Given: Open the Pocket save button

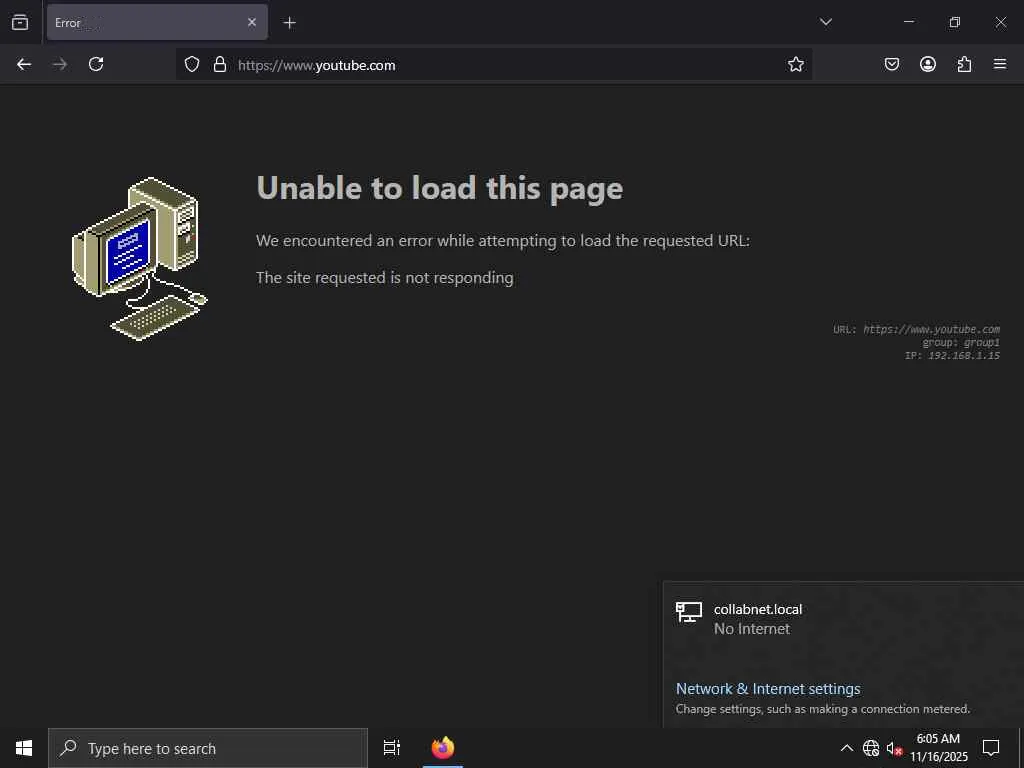Looking at the screenshot, I should point(891,64).
